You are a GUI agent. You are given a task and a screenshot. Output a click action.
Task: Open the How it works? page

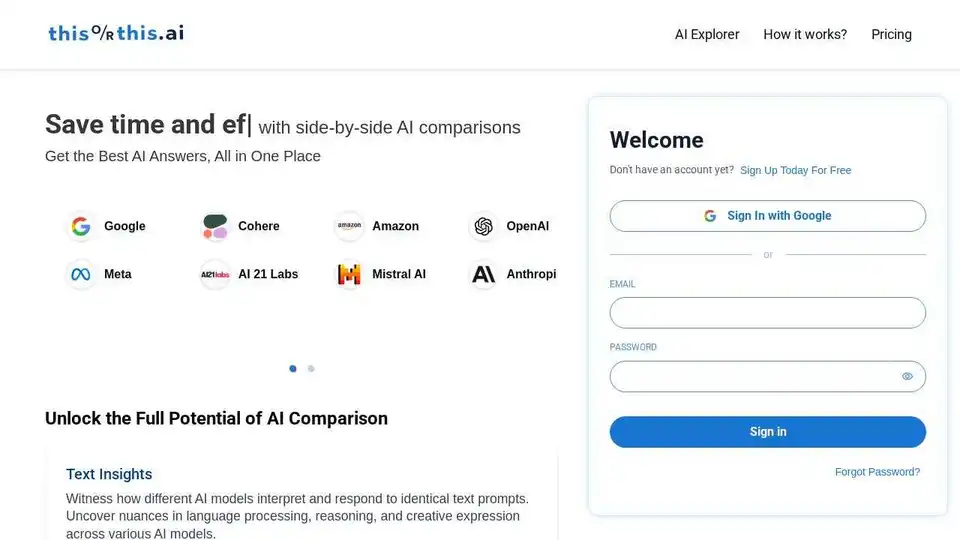[x=804, y=34]
